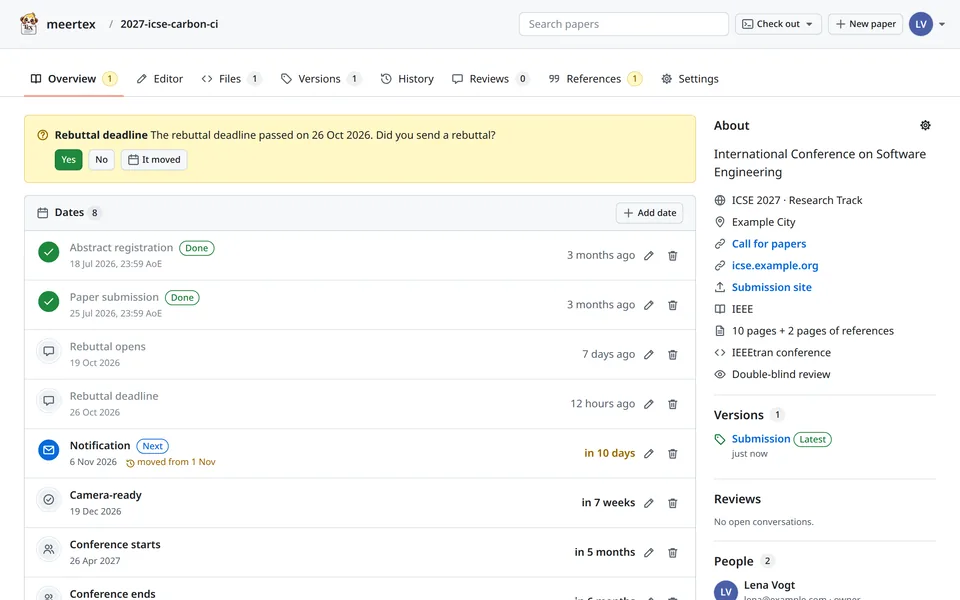
Task: Delete the Rebuttal deadline date row
Action: [672, 404]
